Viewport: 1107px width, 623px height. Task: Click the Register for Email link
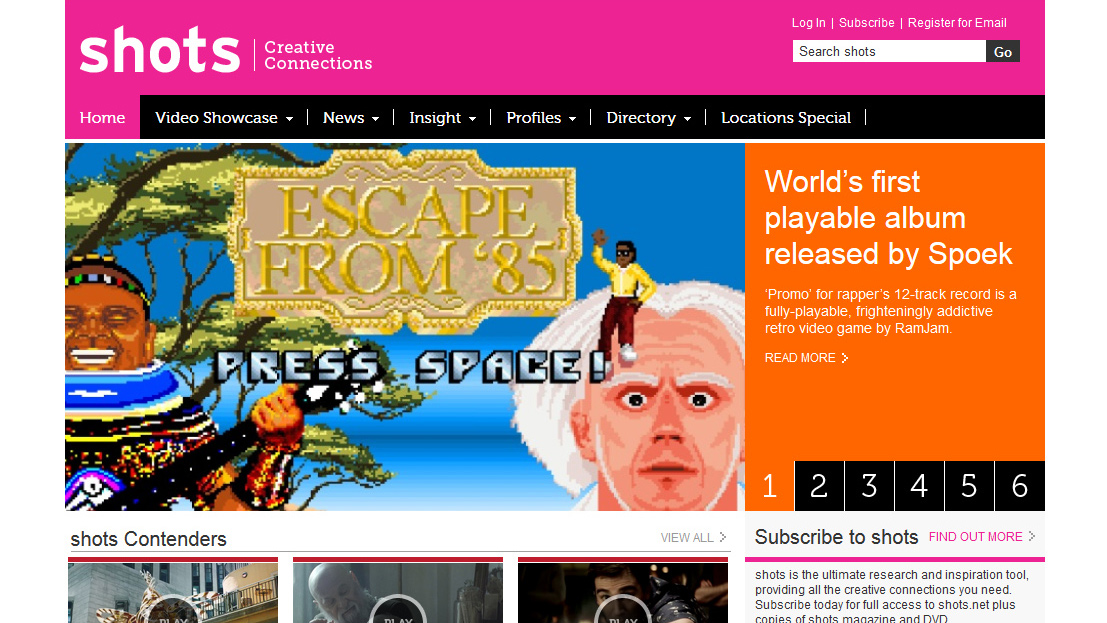(x=957, y=23)
